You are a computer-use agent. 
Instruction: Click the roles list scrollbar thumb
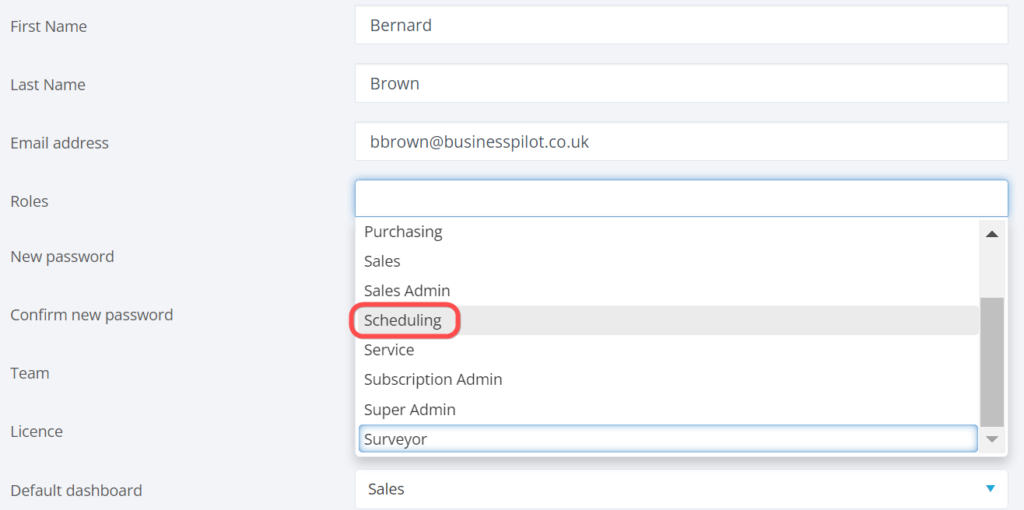(x=992, y=360)
